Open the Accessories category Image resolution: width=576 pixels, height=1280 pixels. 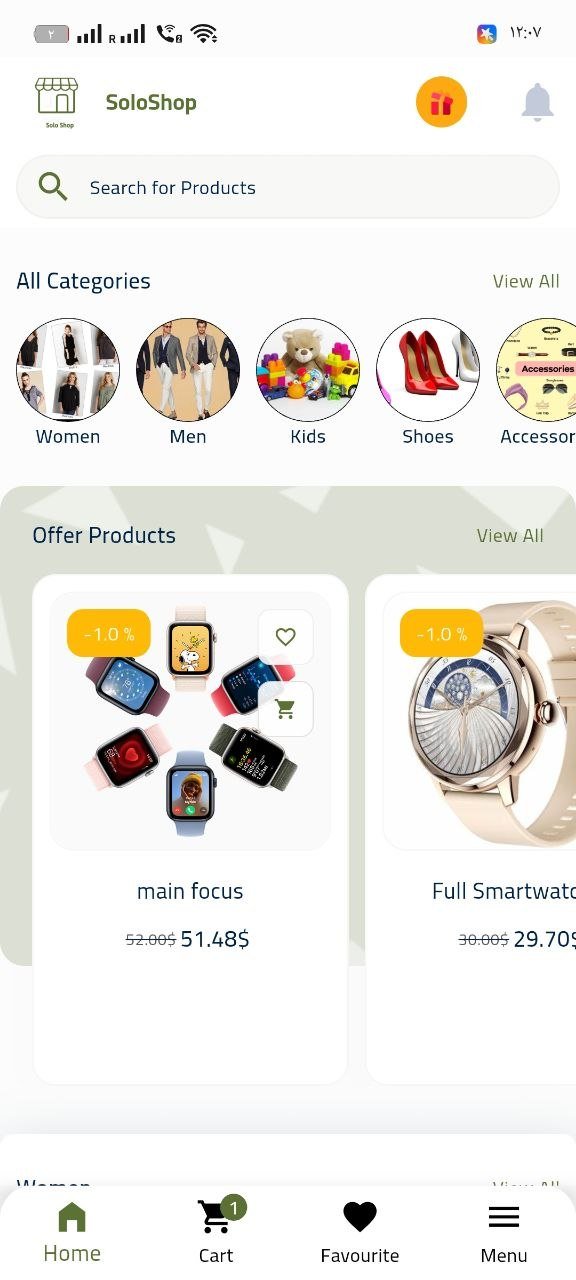tap(537, 382)
